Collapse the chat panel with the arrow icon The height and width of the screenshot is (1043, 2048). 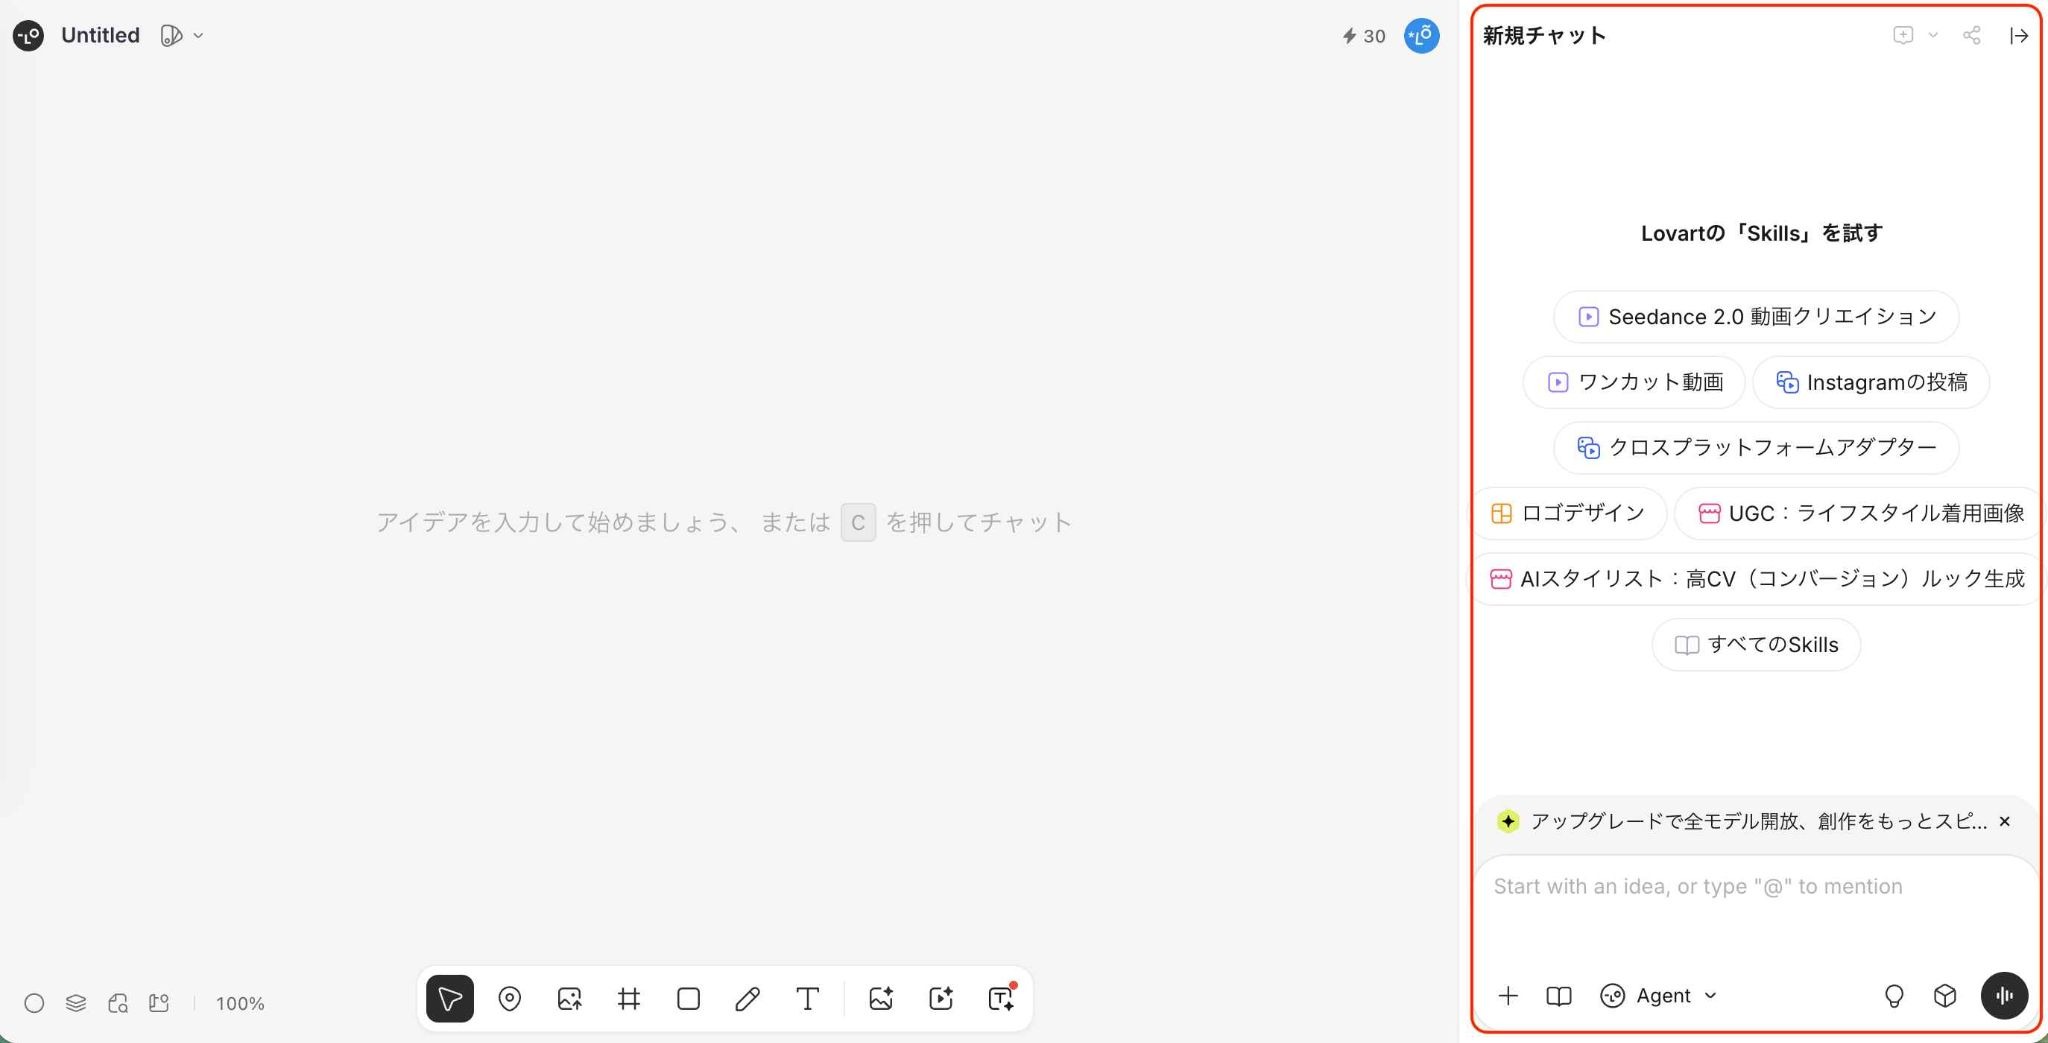2019,36
